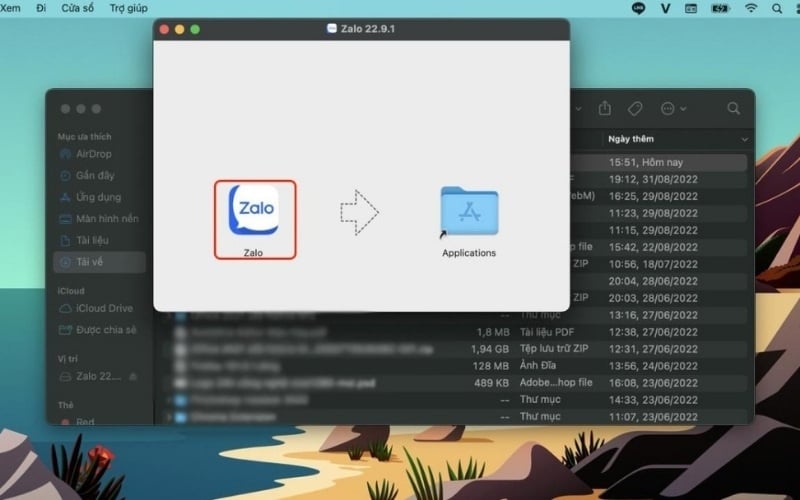This screenshot has width=800, height=500.
Task: Open the battery status menu bar icon
Action: (x=720, y=8)
